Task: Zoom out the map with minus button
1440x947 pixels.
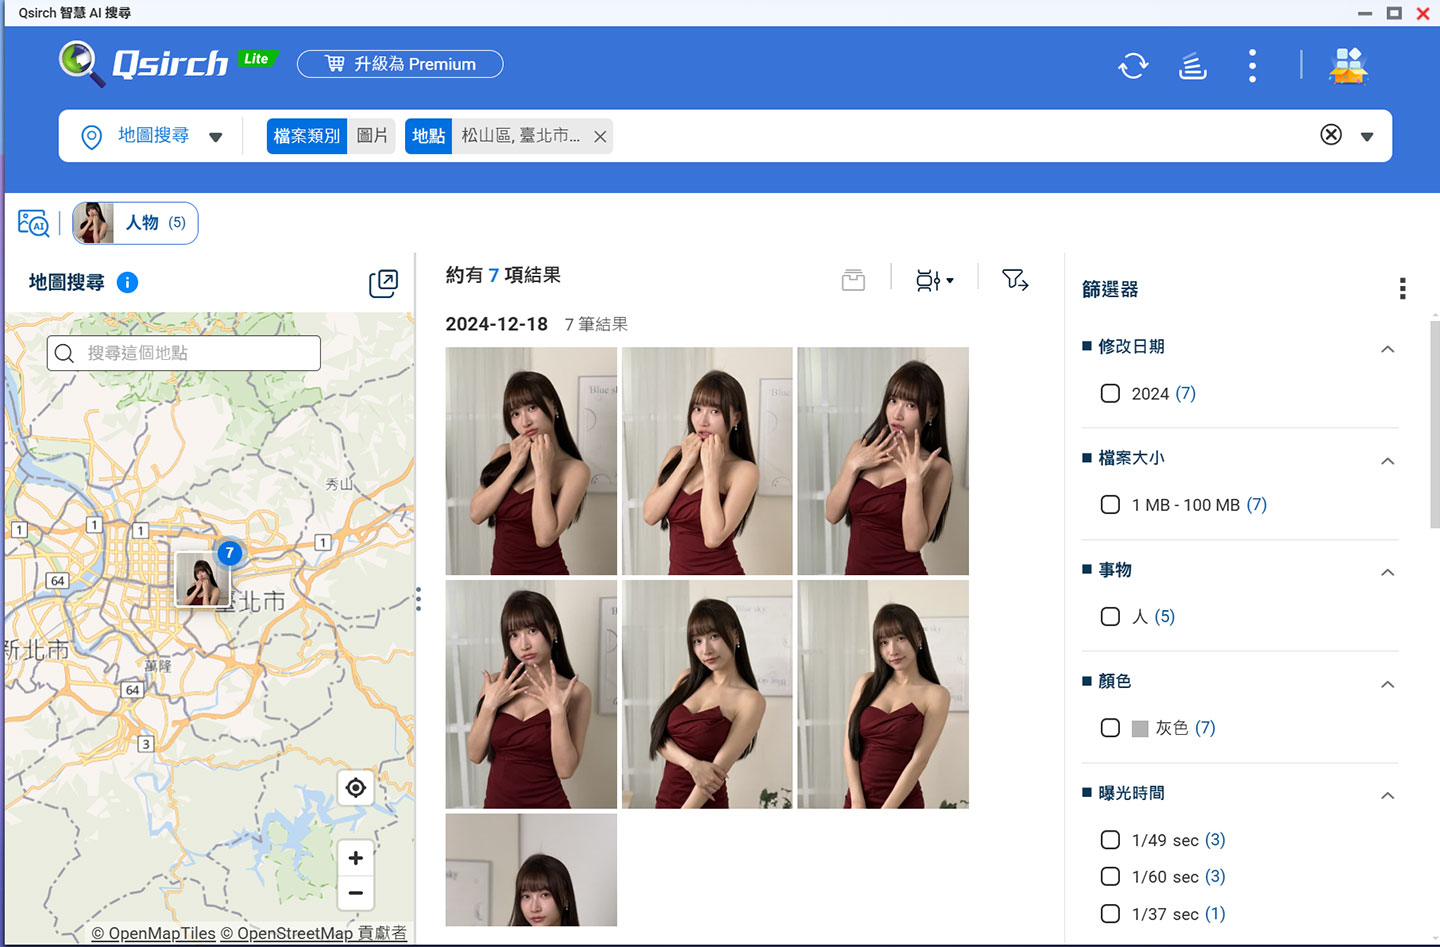Action: (355, 893)
